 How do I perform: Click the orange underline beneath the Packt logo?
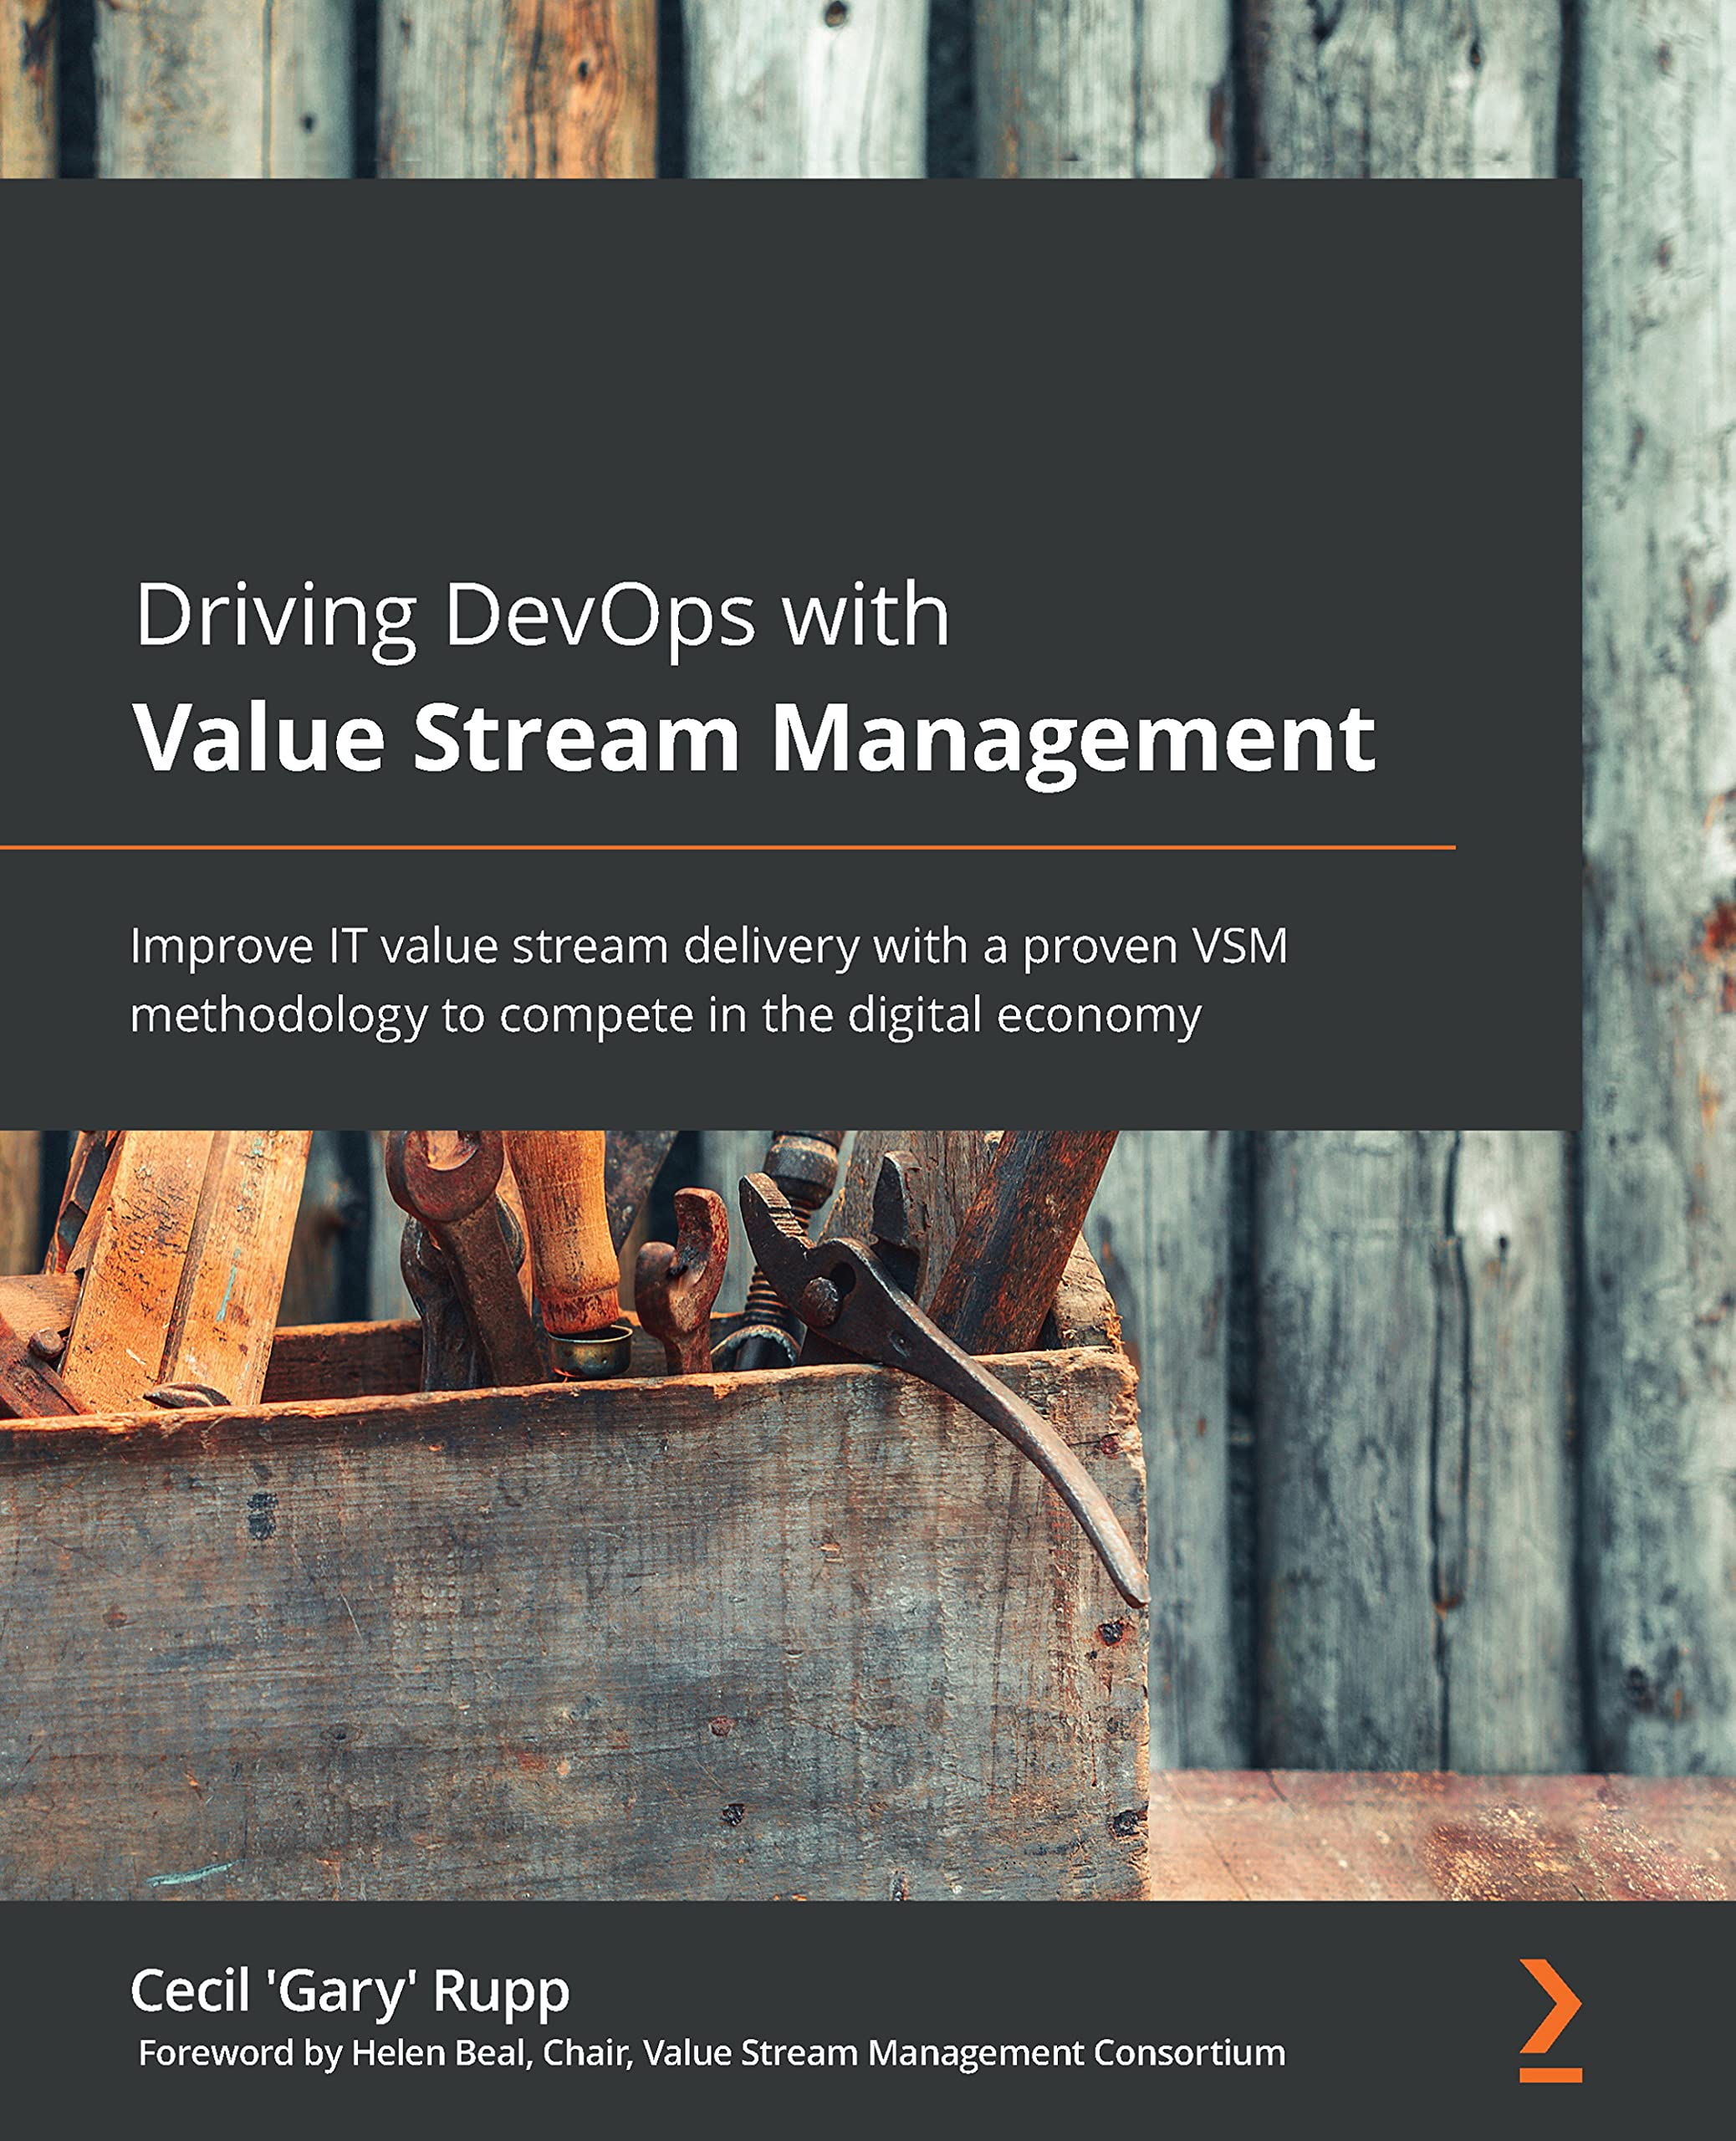[1550, 2075]
